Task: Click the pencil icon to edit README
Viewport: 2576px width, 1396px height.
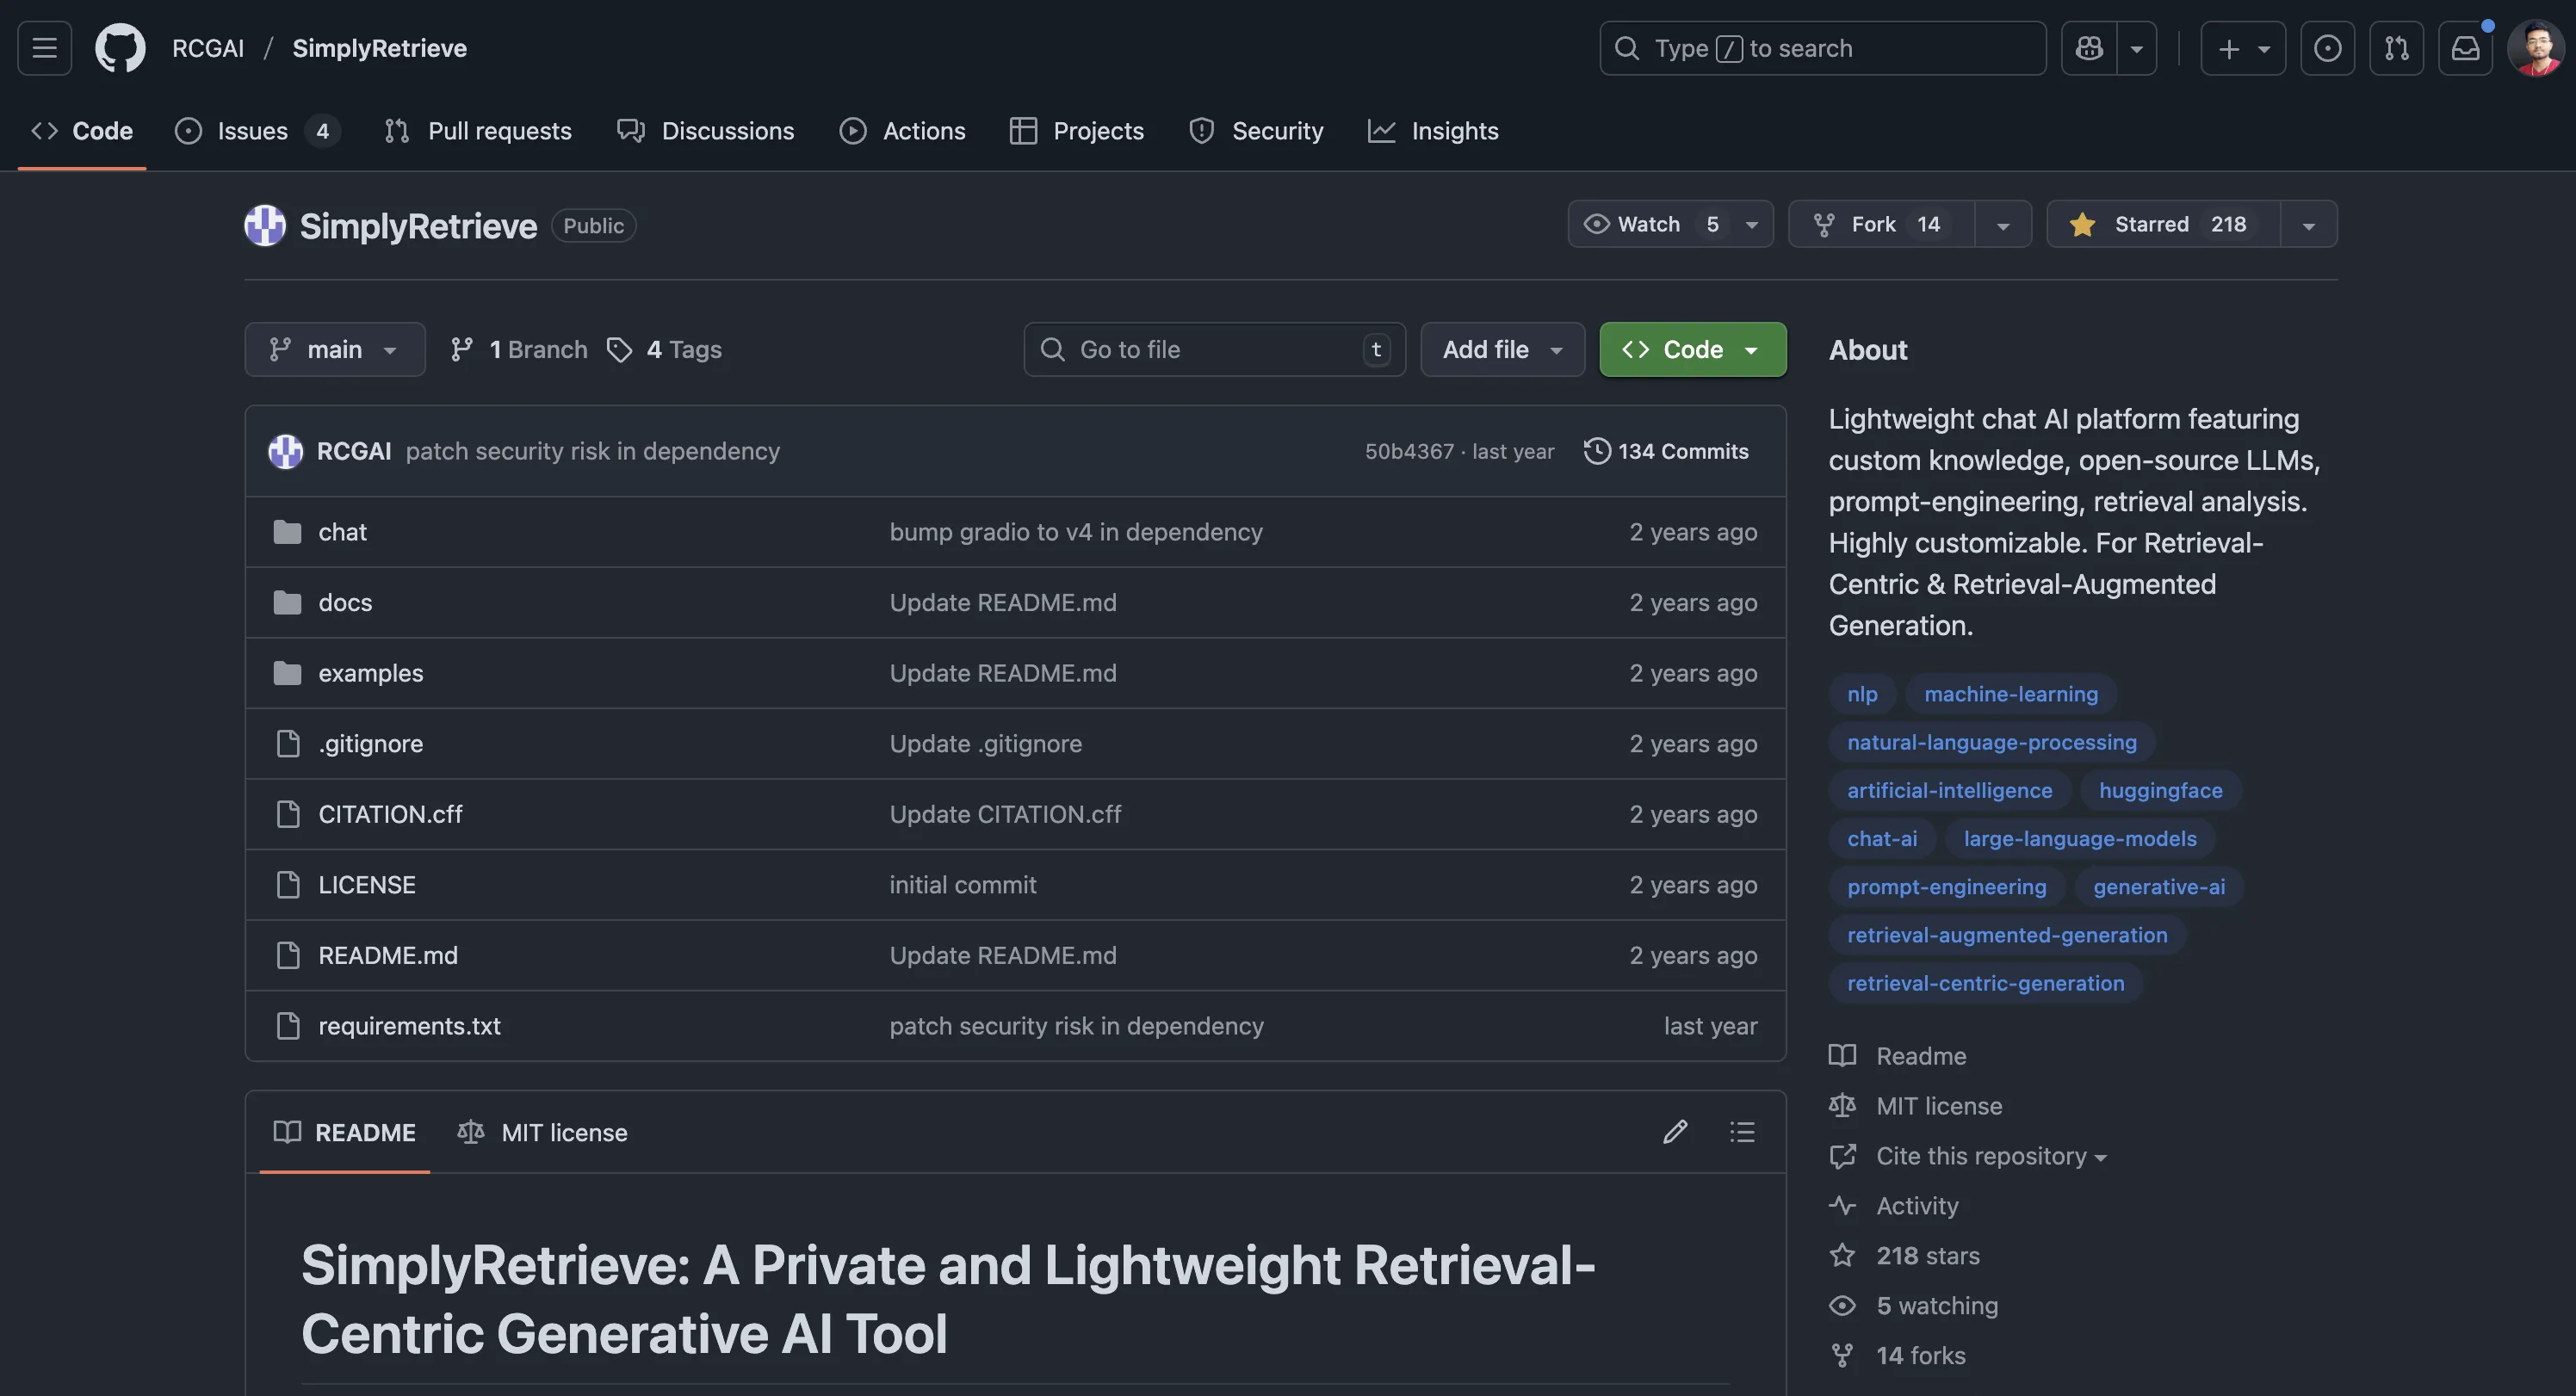Action: click(1675, 1131)
